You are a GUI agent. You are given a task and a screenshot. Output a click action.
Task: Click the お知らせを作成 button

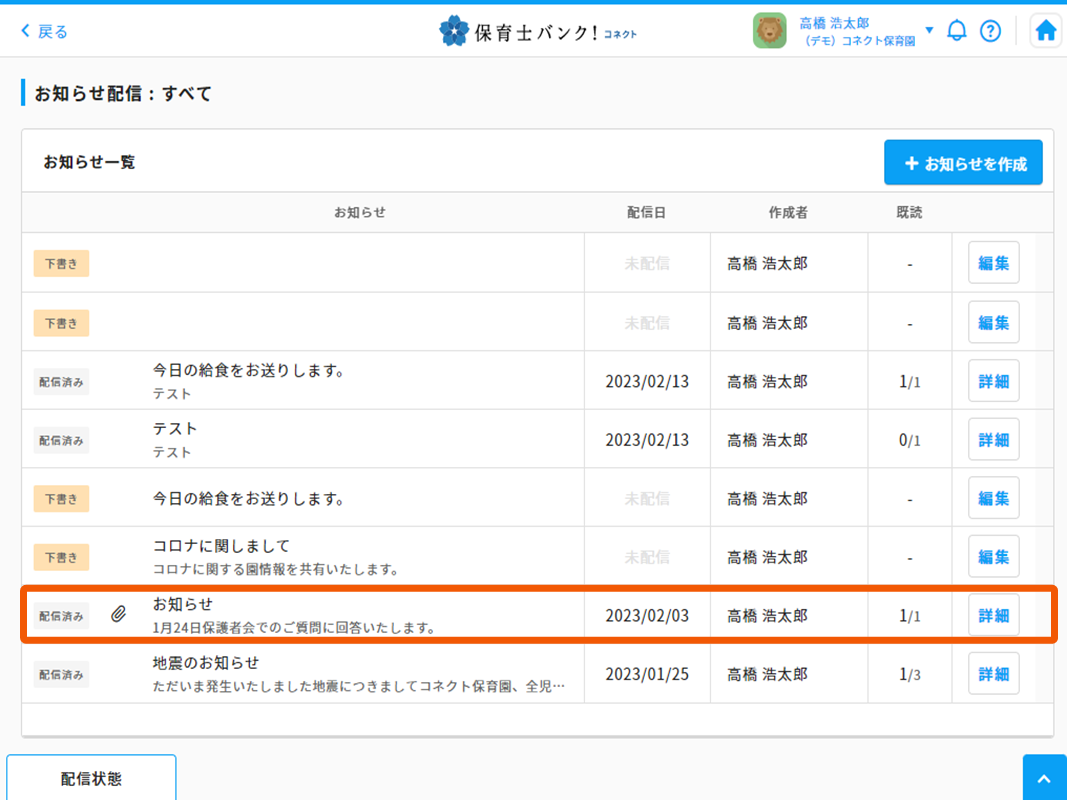(962, 163)
